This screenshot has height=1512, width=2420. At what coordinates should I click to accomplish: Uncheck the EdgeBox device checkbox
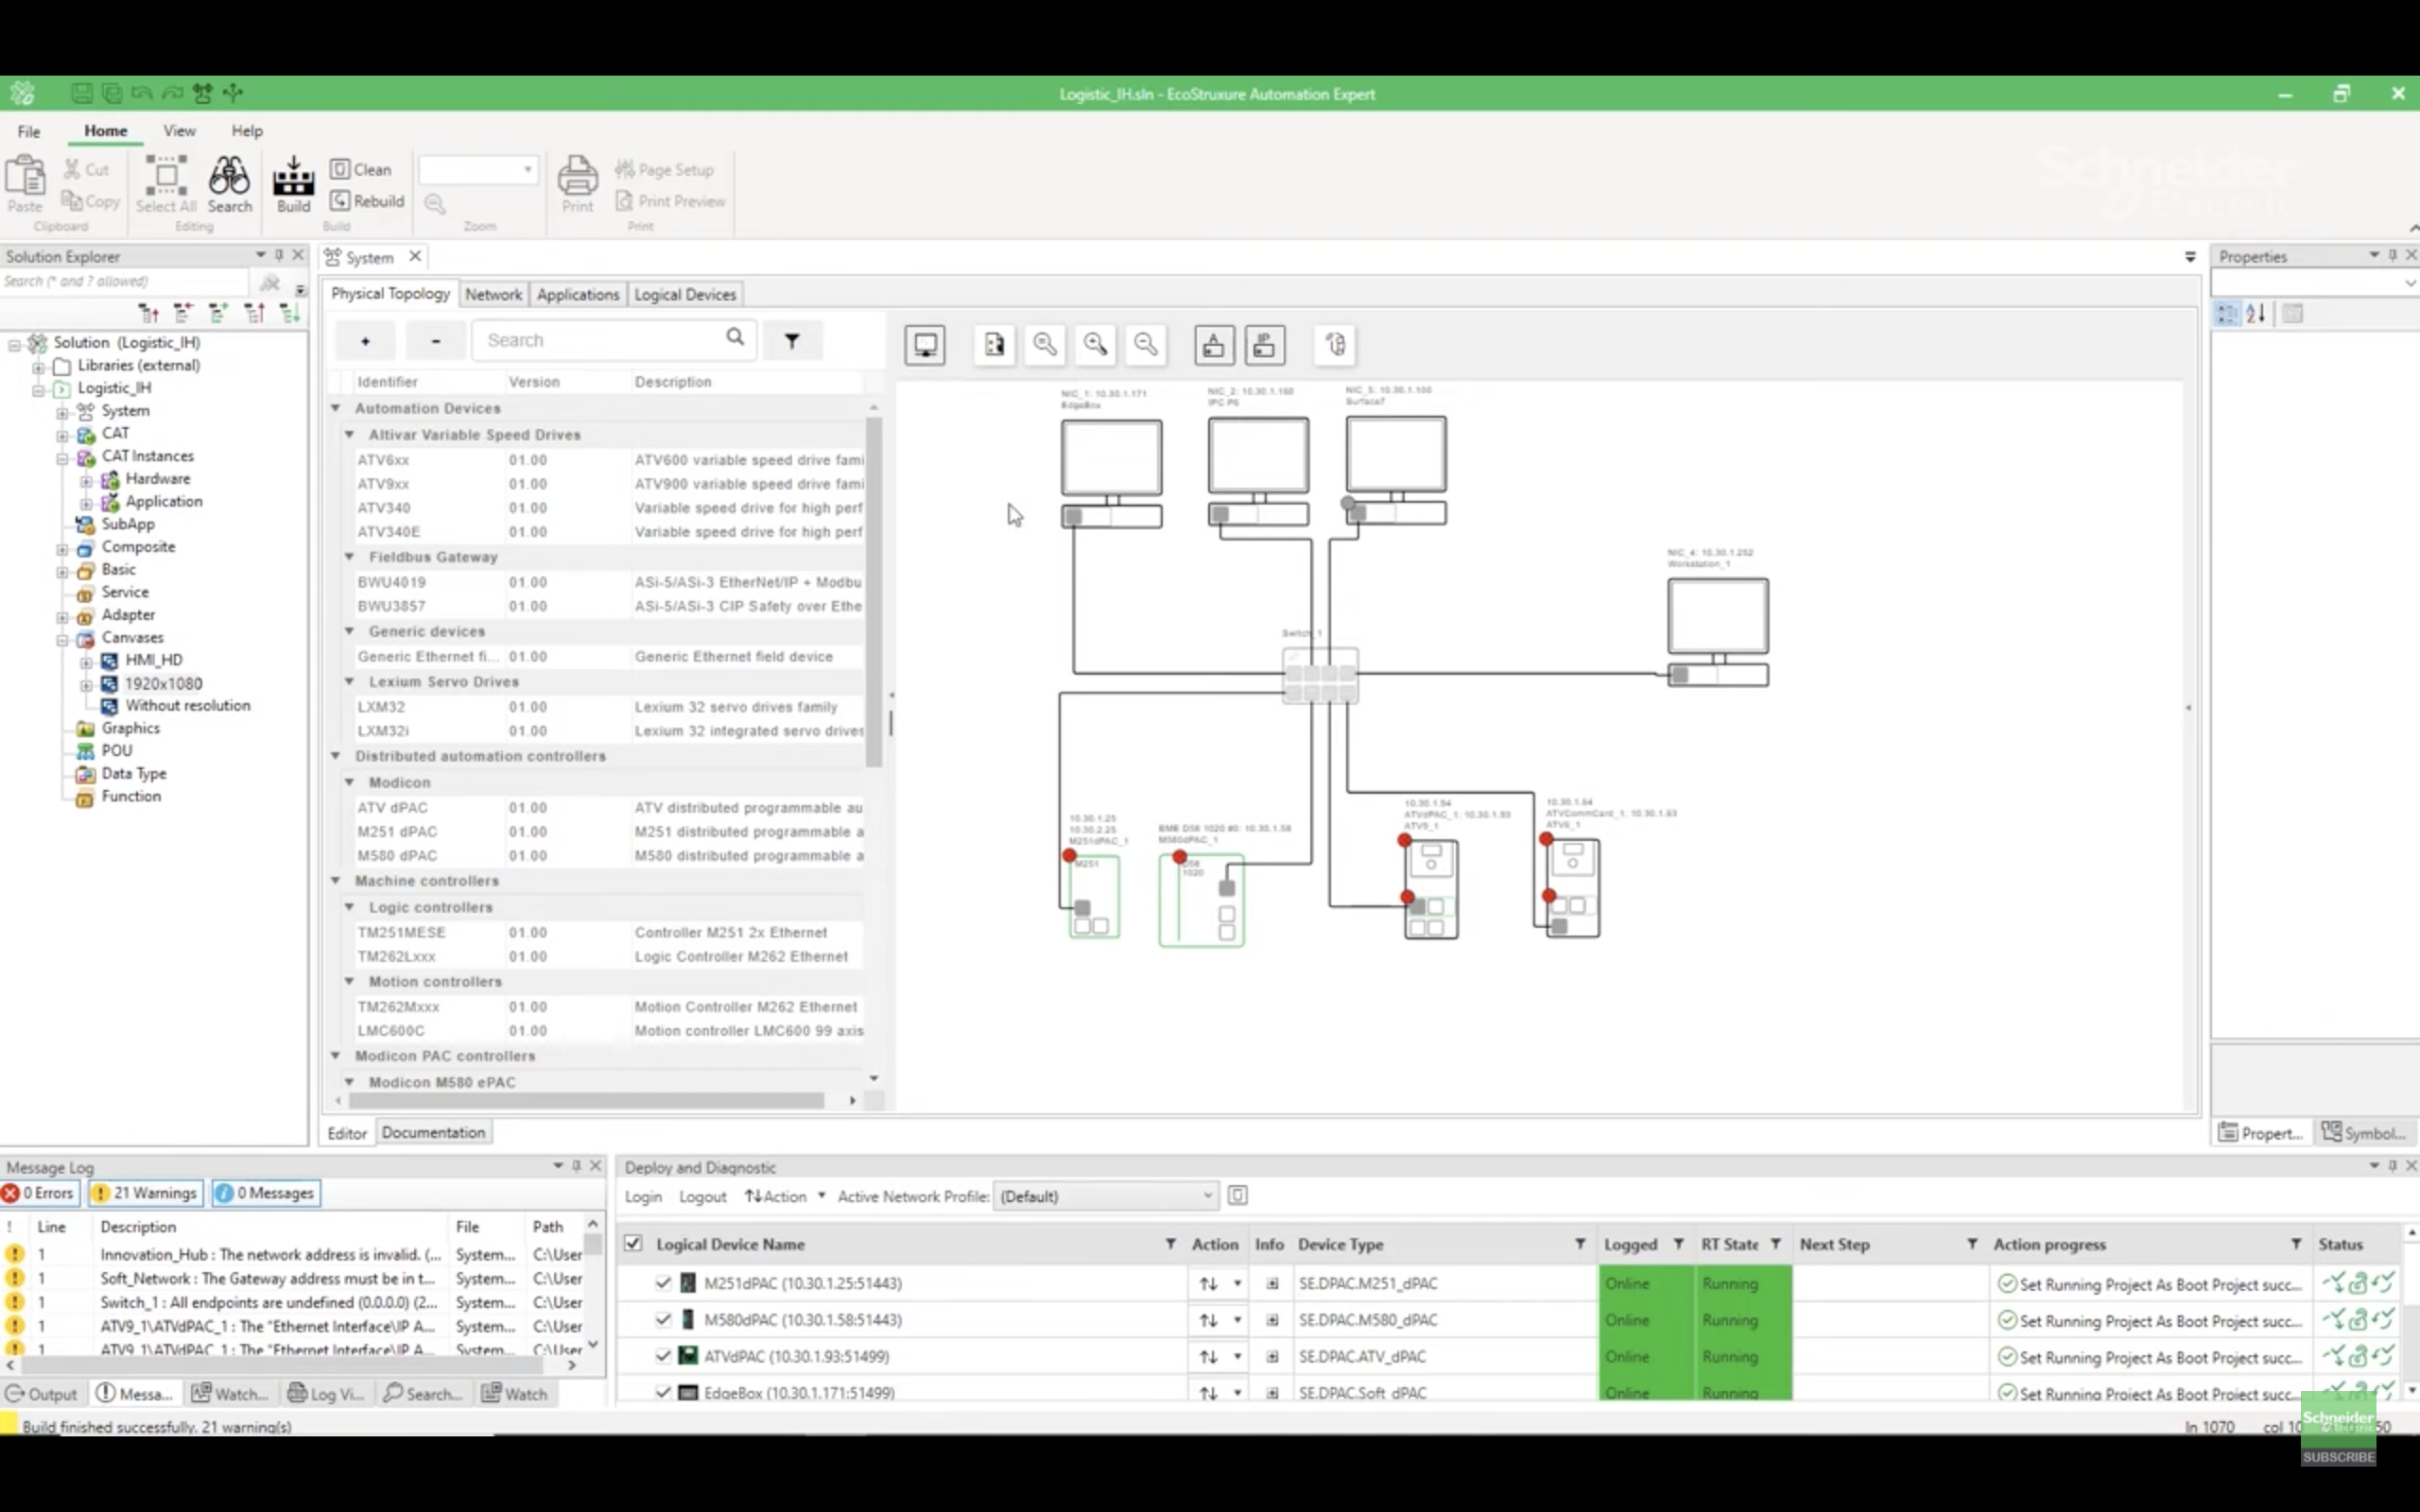point(663,1392)
